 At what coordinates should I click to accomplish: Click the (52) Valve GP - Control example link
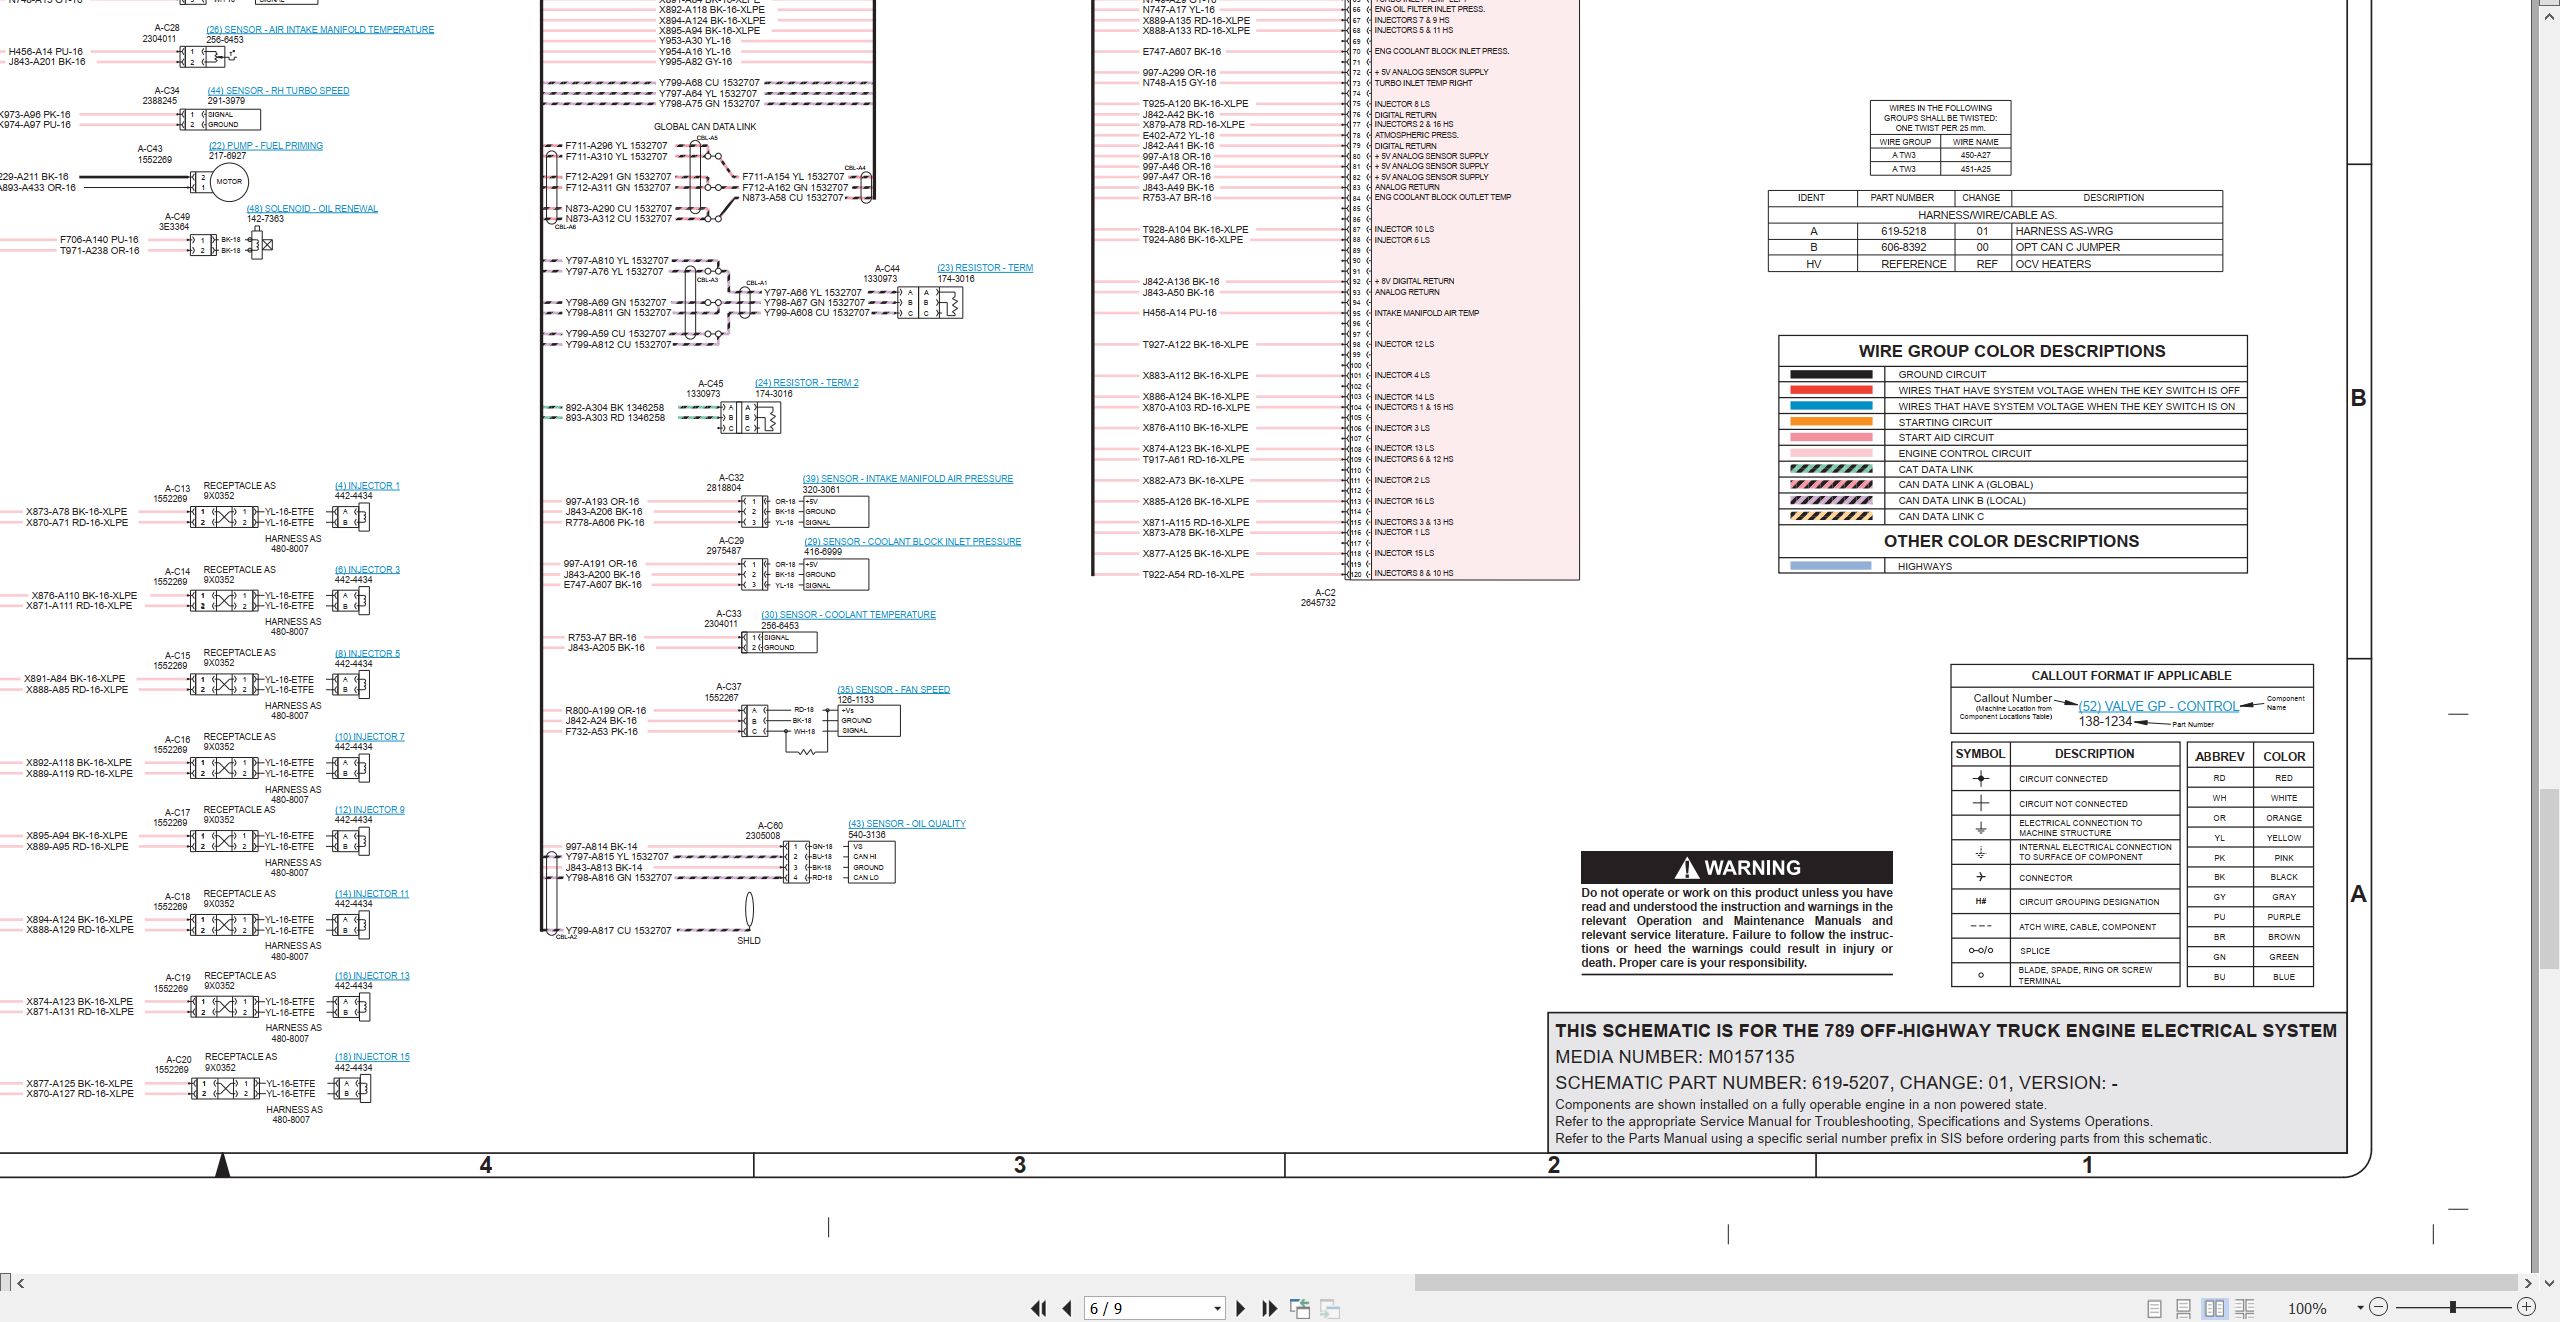[x=2158, y=706]
